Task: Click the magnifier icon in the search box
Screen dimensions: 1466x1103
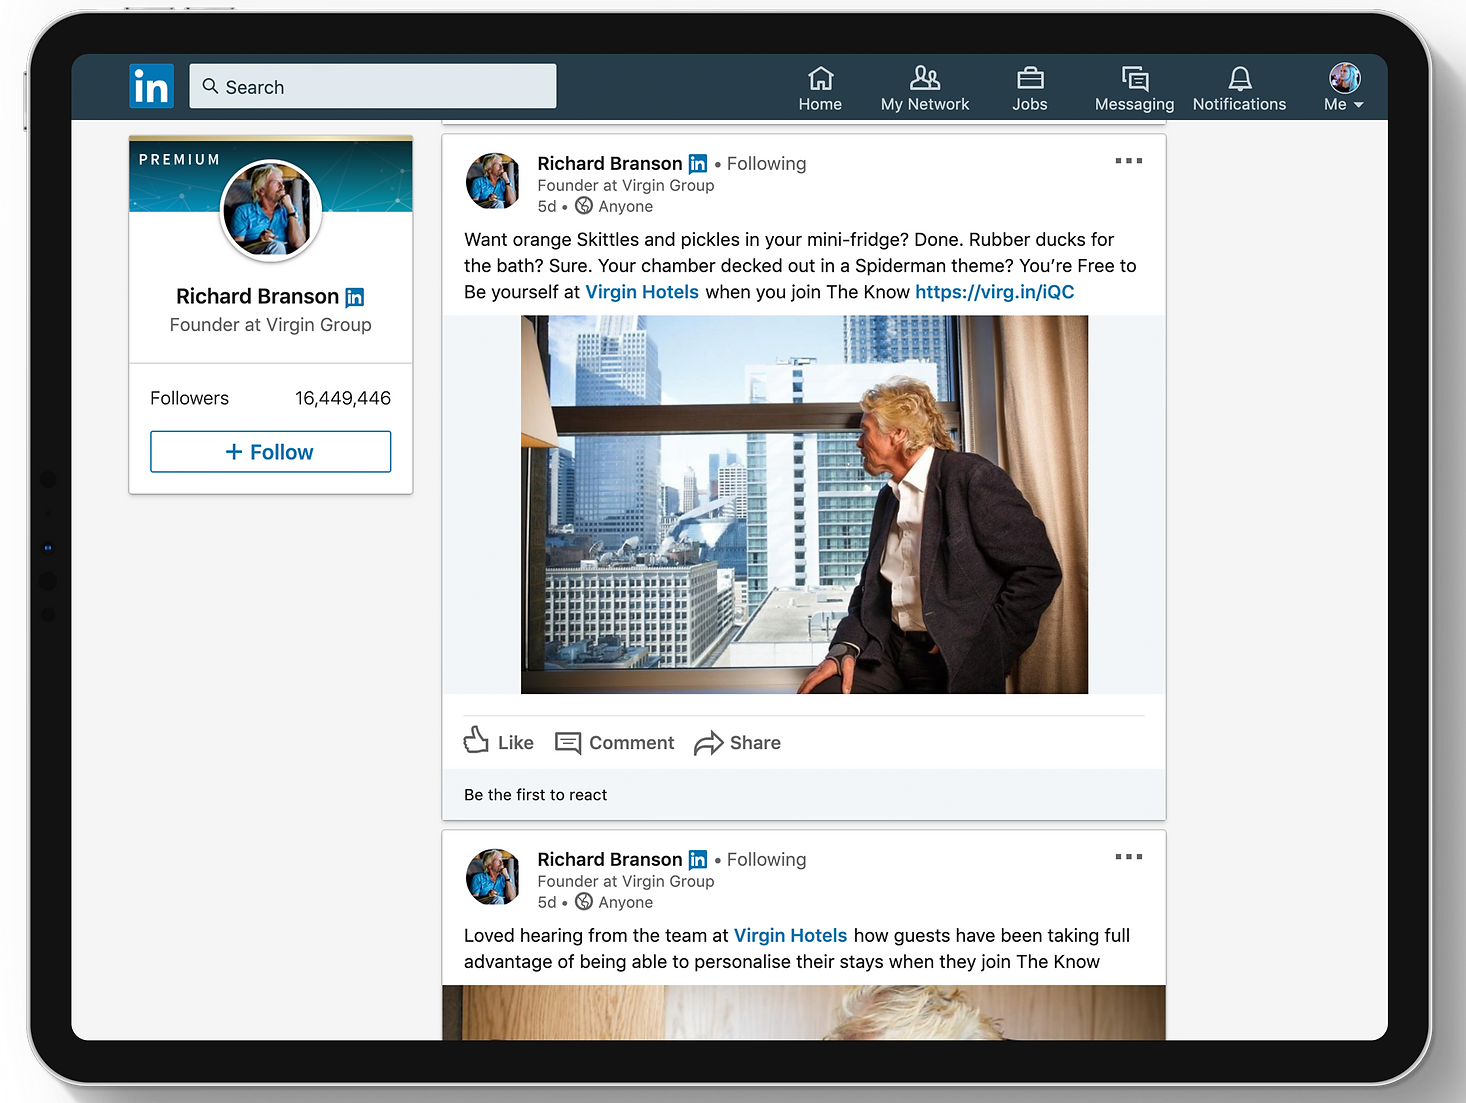Action: (x=210, y=86)
